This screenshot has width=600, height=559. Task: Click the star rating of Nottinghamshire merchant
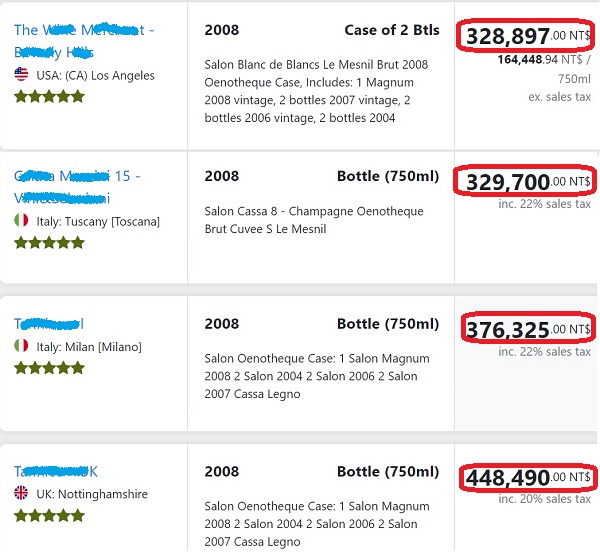[49, 515]
